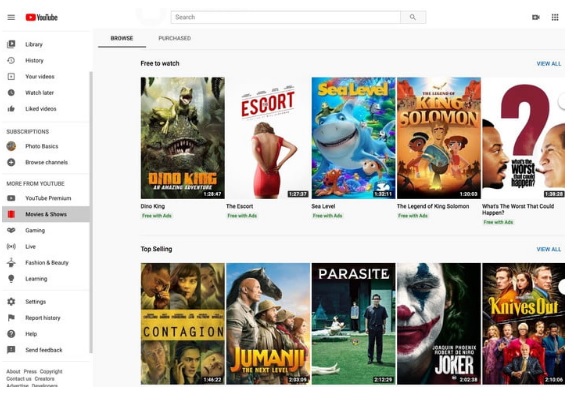Click Free with Ads under Dino King
Screen dimensions: 574x403
pyautogui.click(x=157, y=216)
